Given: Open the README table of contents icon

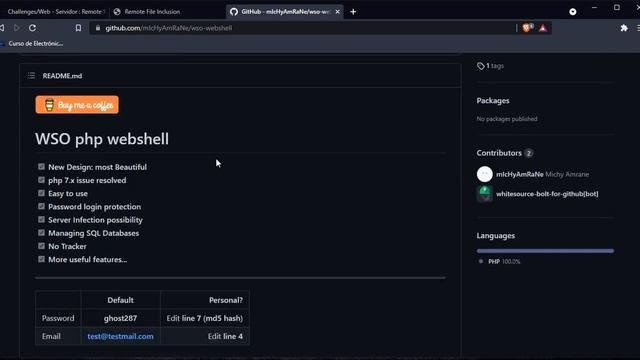Looking at the screenshot, I should pyautogui.click(x=31, y=76).
